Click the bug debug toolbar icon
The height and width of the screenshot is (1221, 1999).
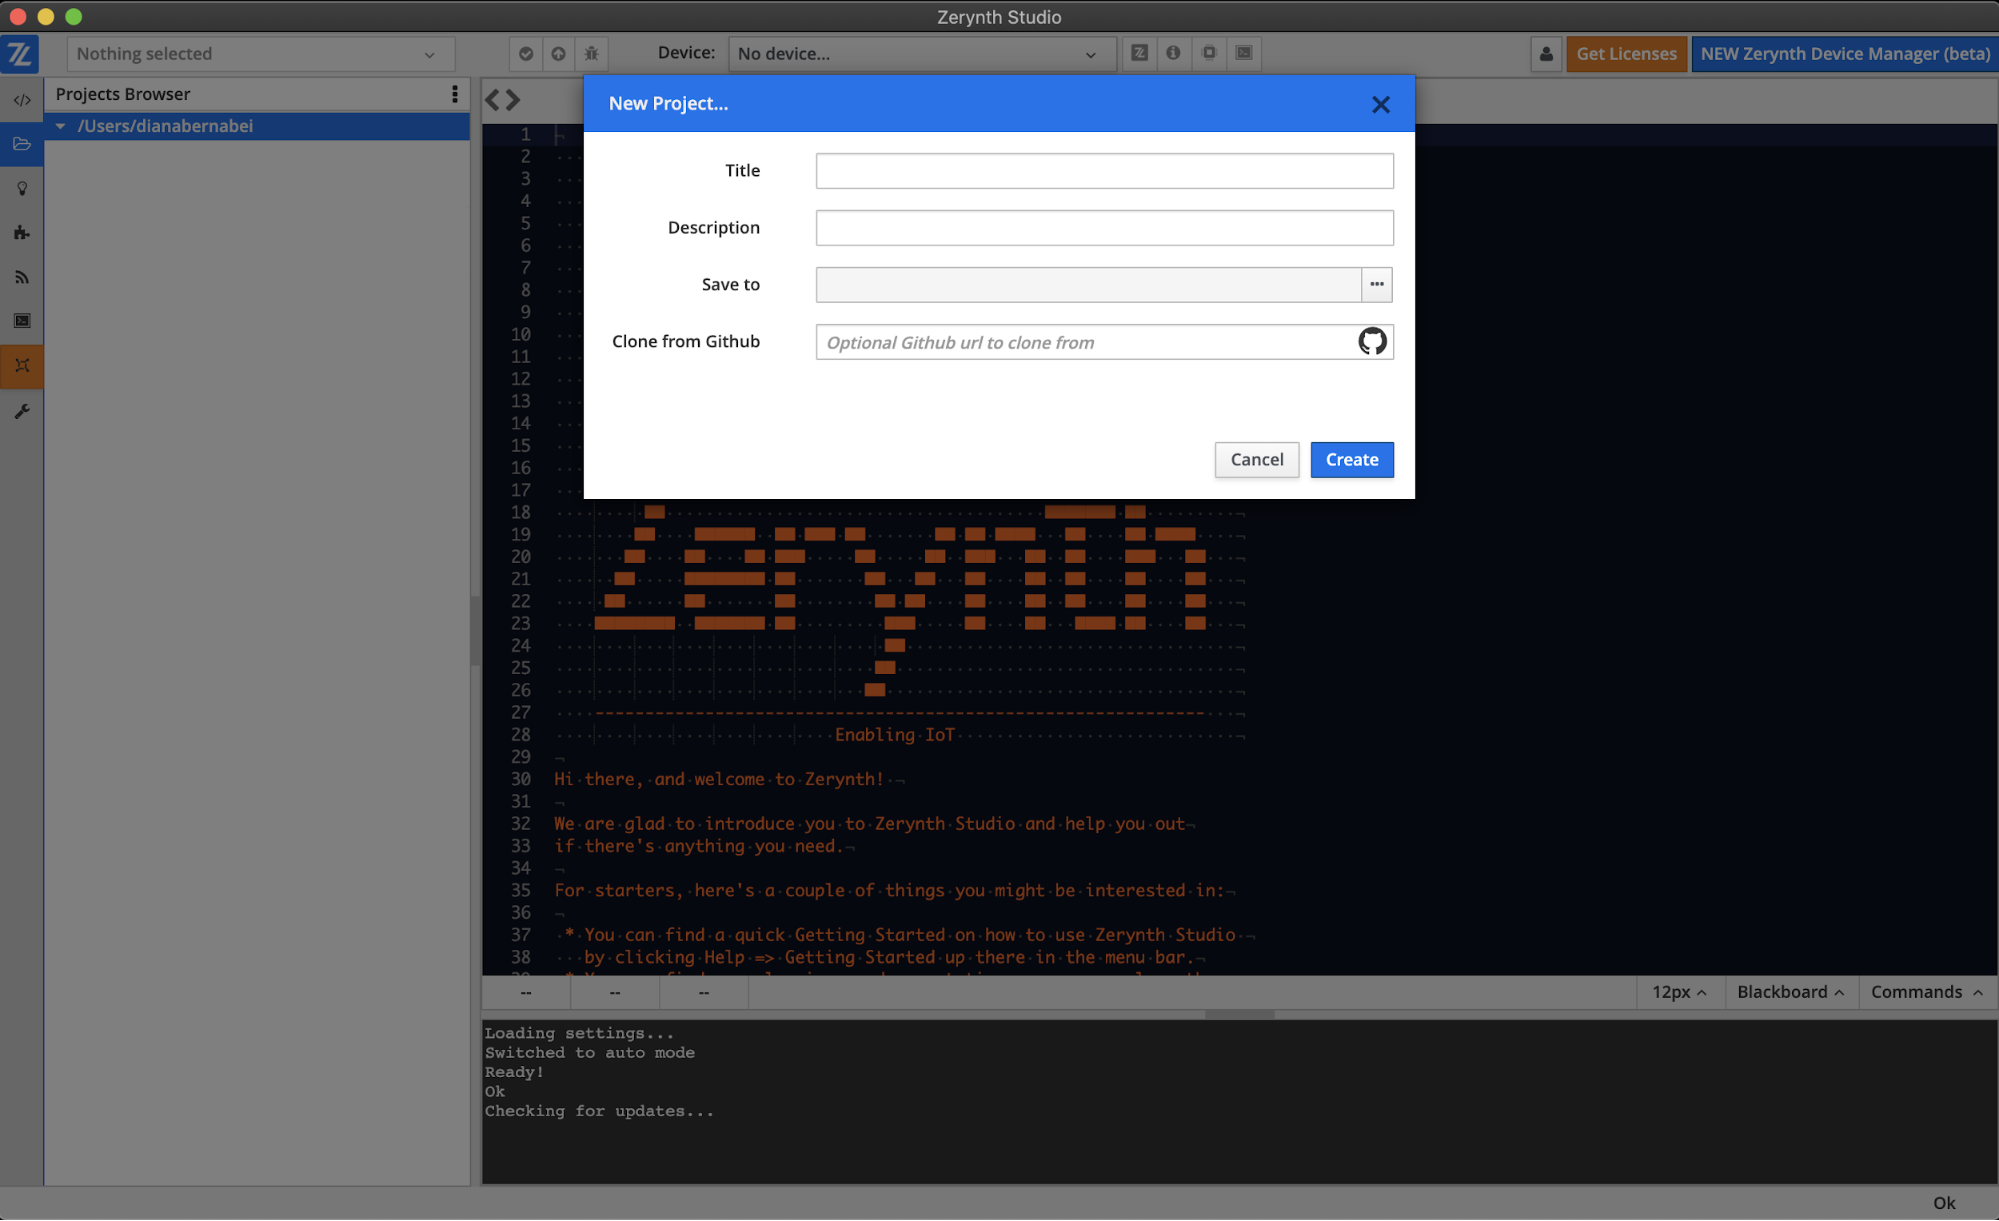591,54
